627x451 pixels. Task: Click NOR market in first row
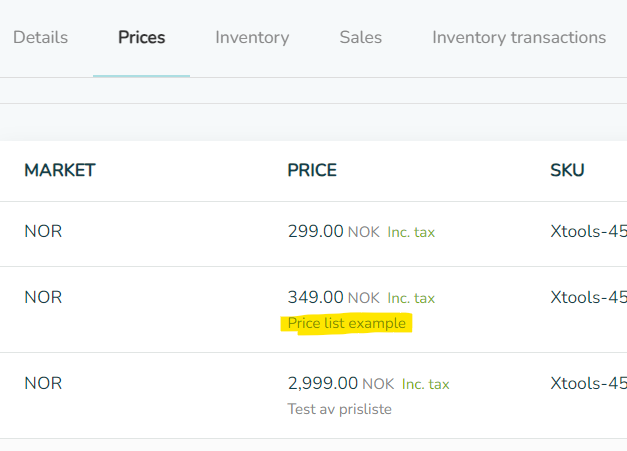(43, 231)
